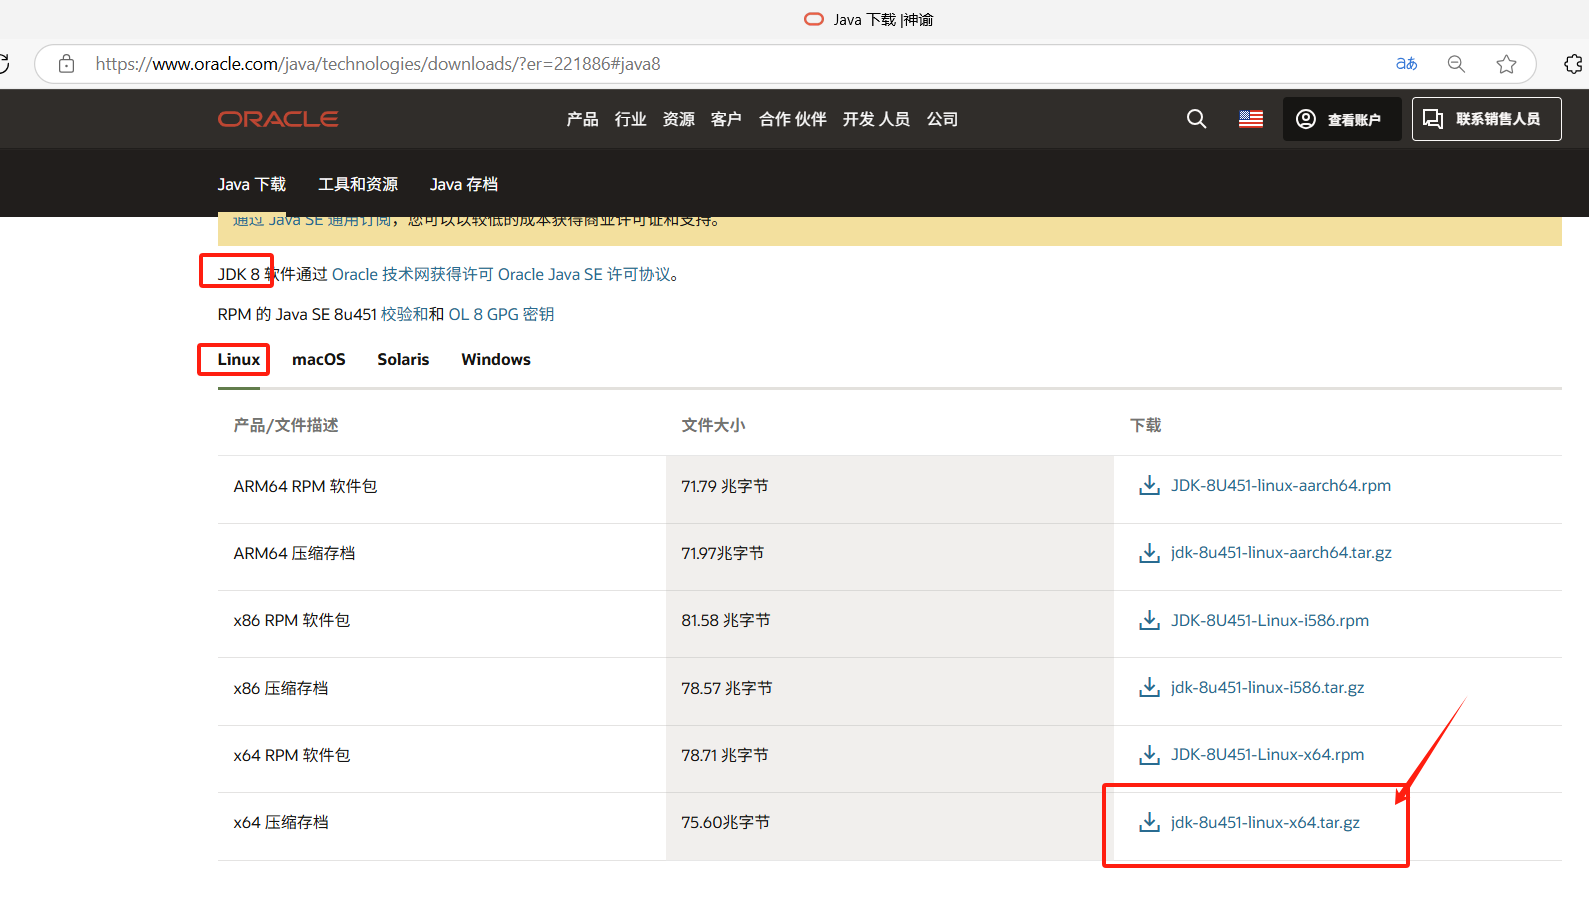Click the 文件大小 column header
This screenshot has width=1589, height=902.
(713, 426)
